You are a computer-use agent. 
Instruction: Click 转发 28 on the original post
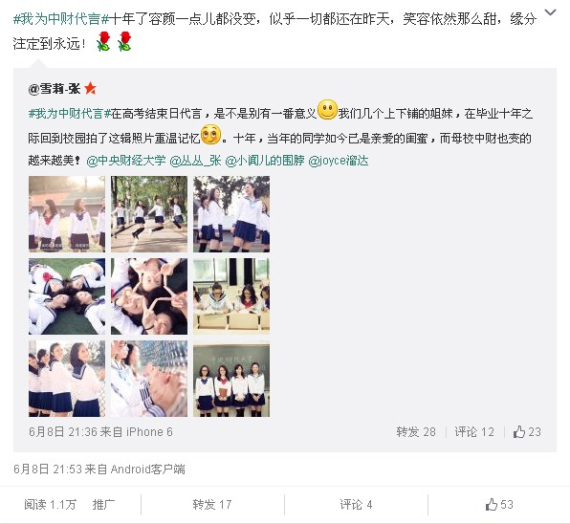point(416,432)
